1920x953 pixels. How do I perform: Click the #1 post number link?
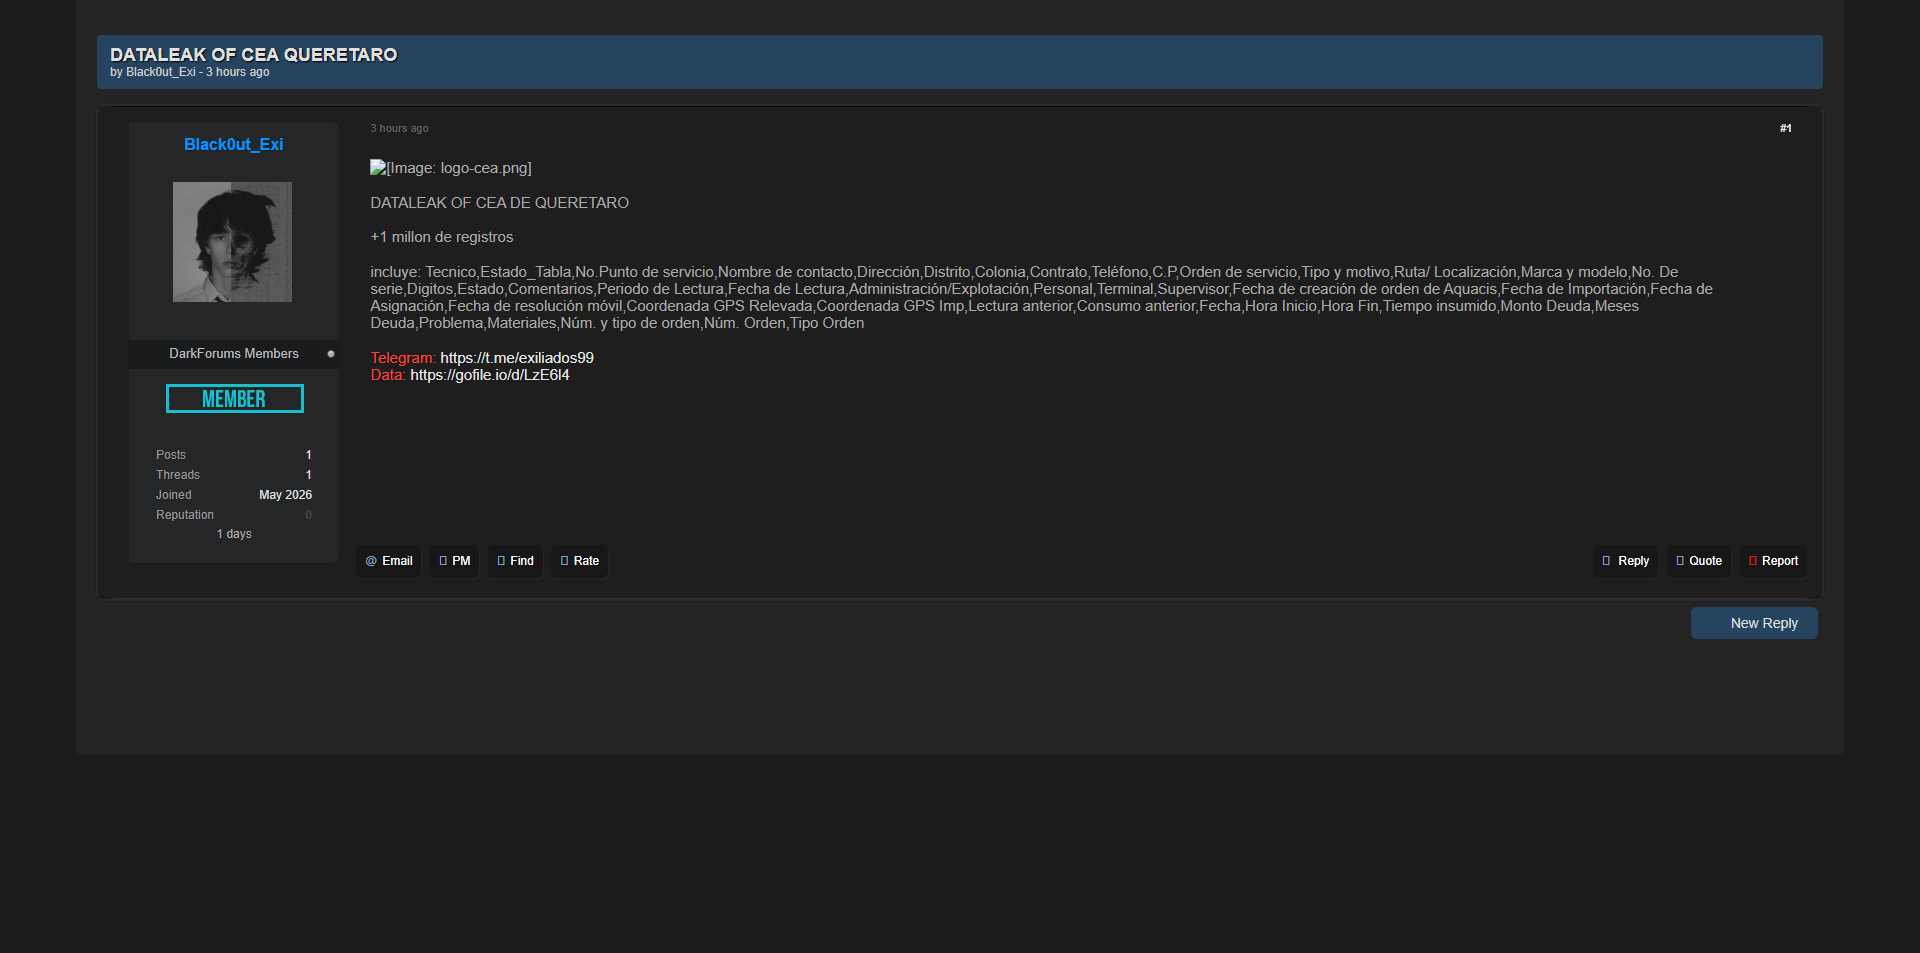[1786, 128]
